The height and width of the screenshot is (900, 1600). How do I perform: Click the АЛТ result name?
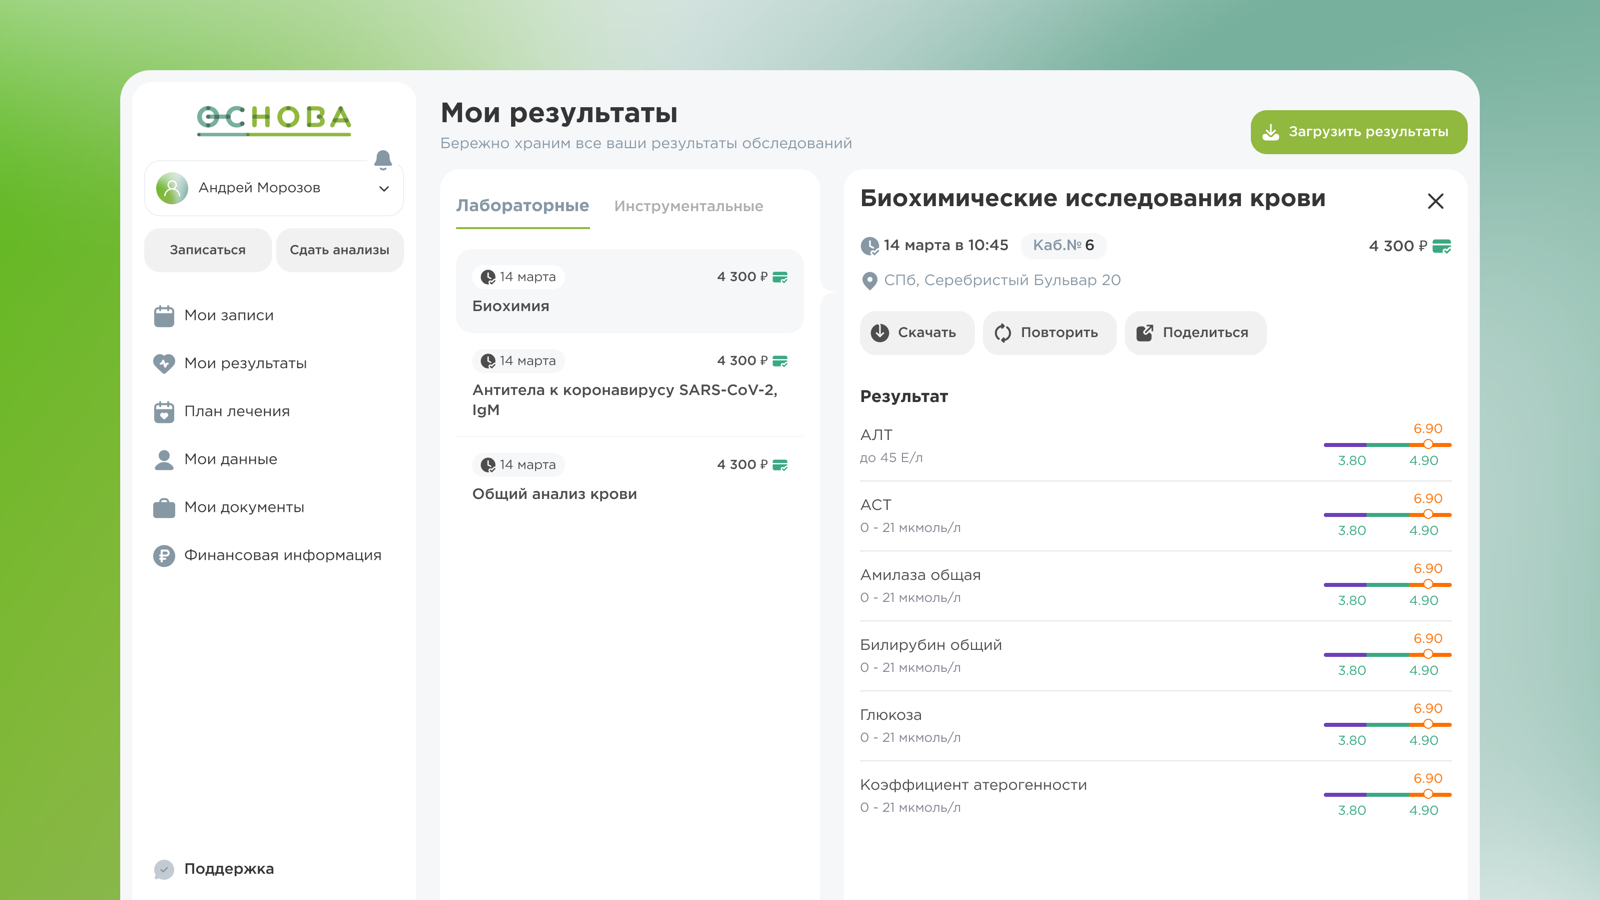point(876,435)
